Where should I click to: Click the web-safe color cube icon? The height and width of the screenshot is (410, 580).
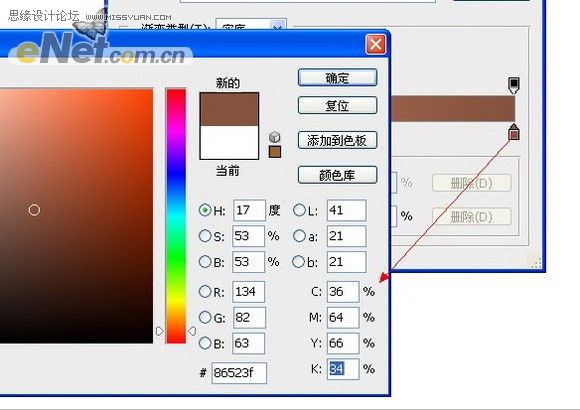click(274, 137)
